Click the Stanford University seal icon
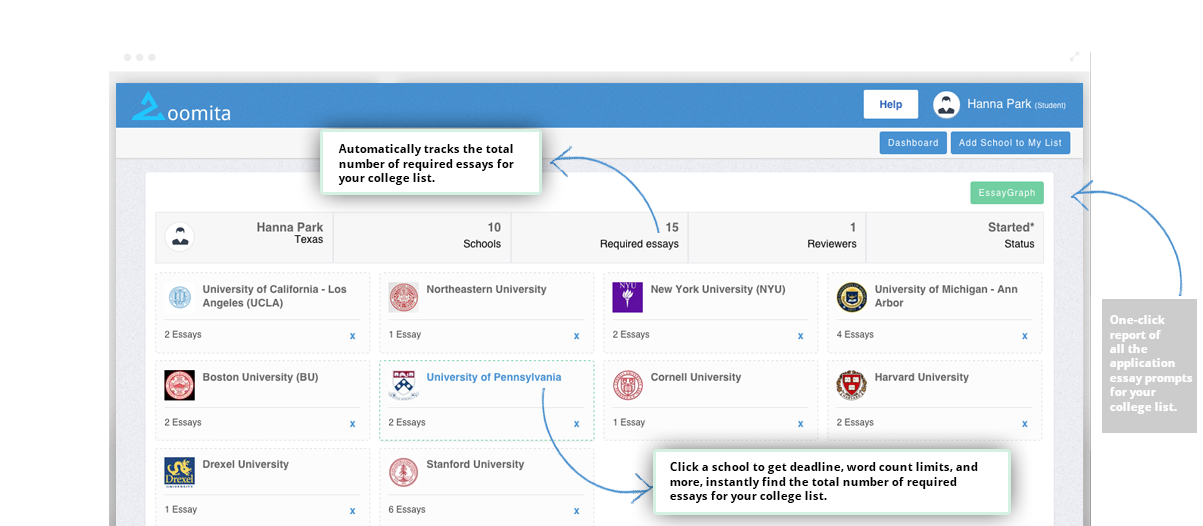1203x526 pixels. tap(403, 472)
